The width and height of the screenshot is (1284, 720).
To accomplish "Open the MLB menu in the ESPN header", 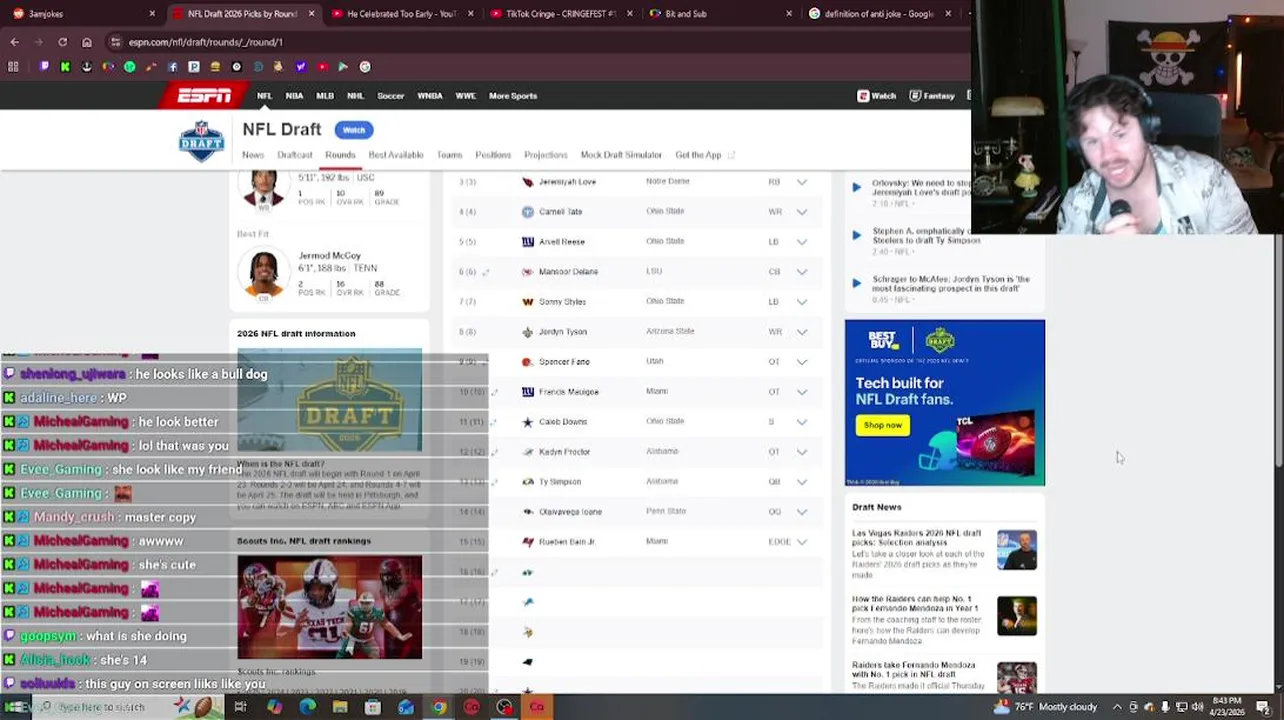I will point(325,96).
